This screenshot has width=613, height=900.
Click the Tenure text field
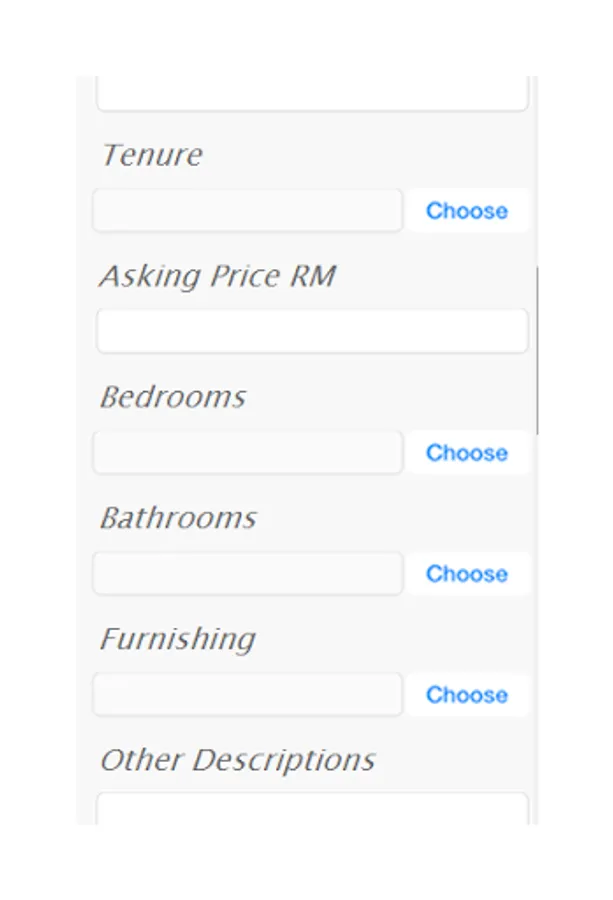(x=248, y=211)
